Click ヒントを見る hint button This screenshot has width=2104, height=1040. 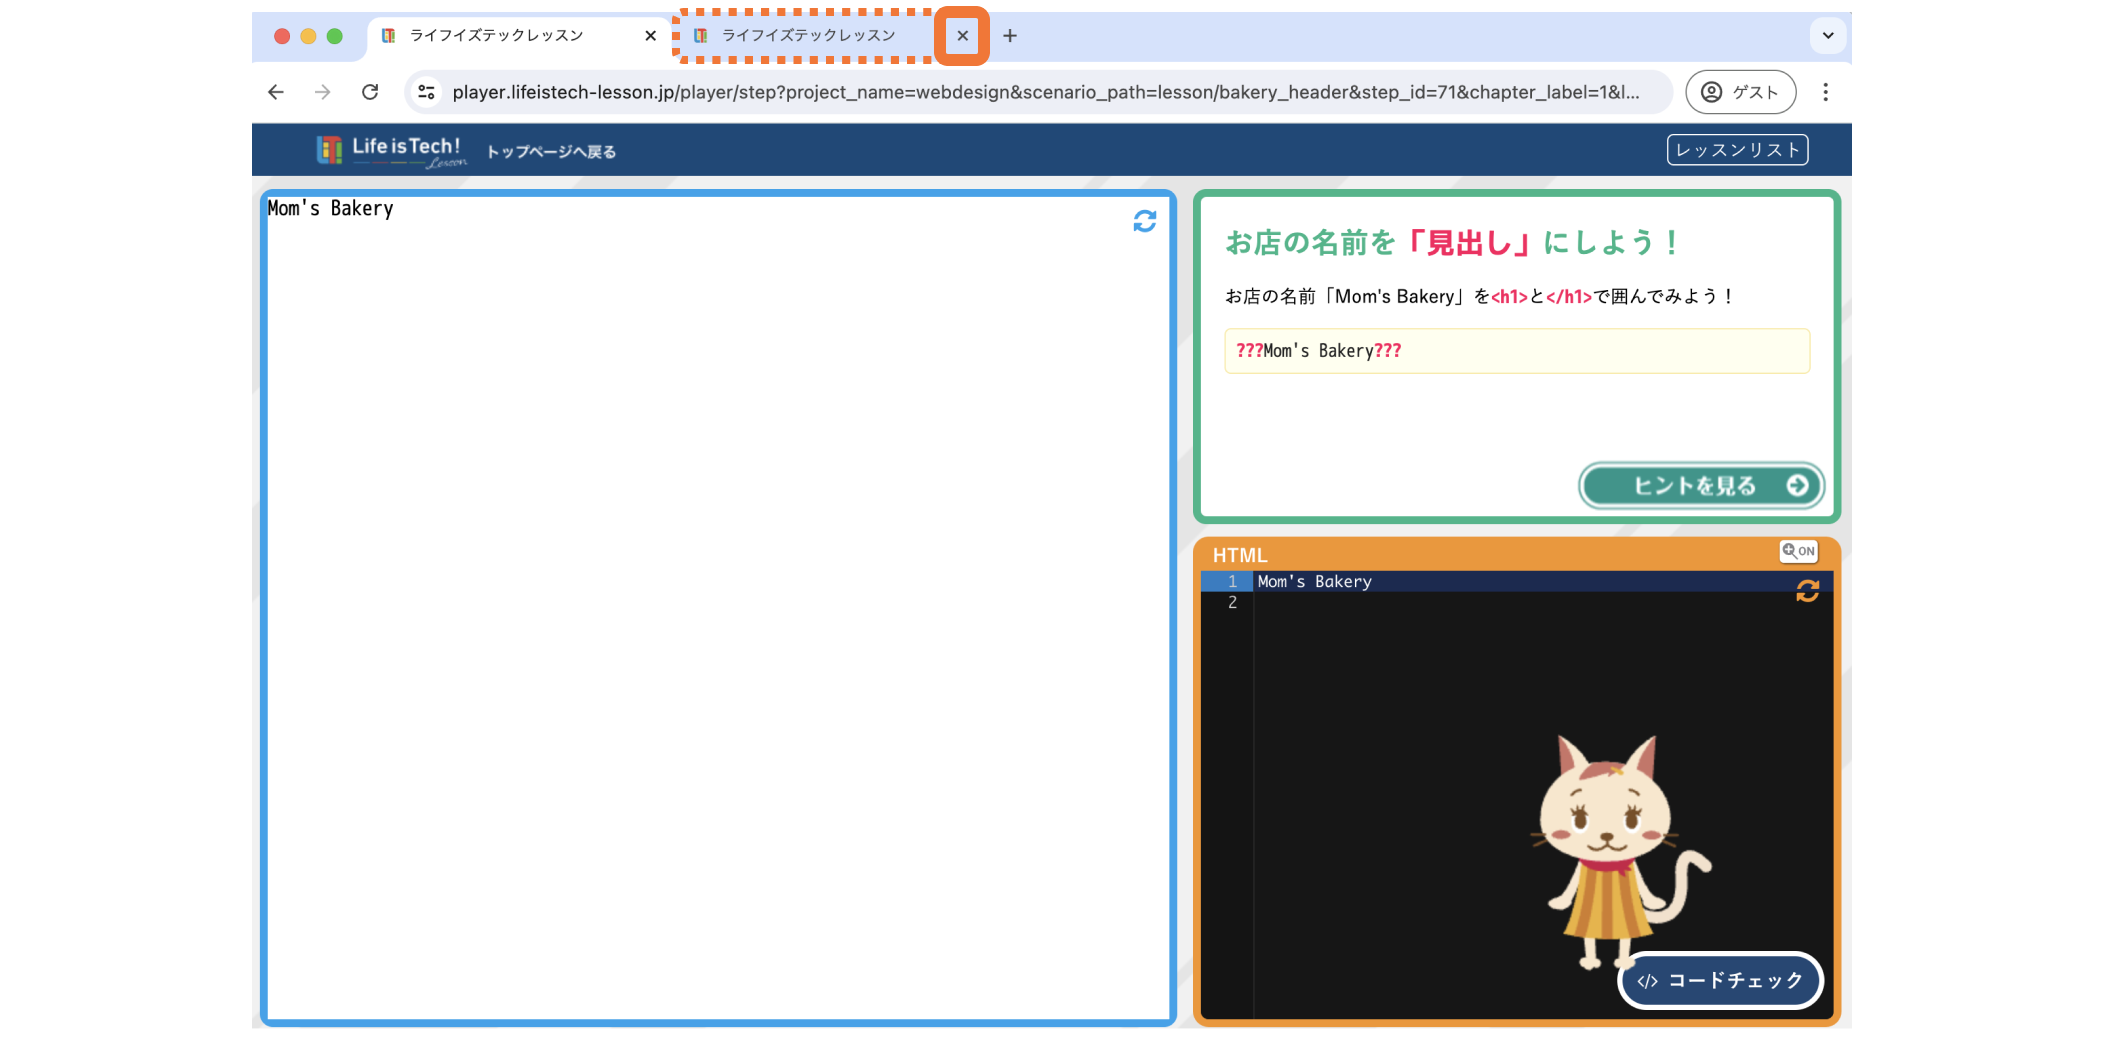tap(1701, 486)
